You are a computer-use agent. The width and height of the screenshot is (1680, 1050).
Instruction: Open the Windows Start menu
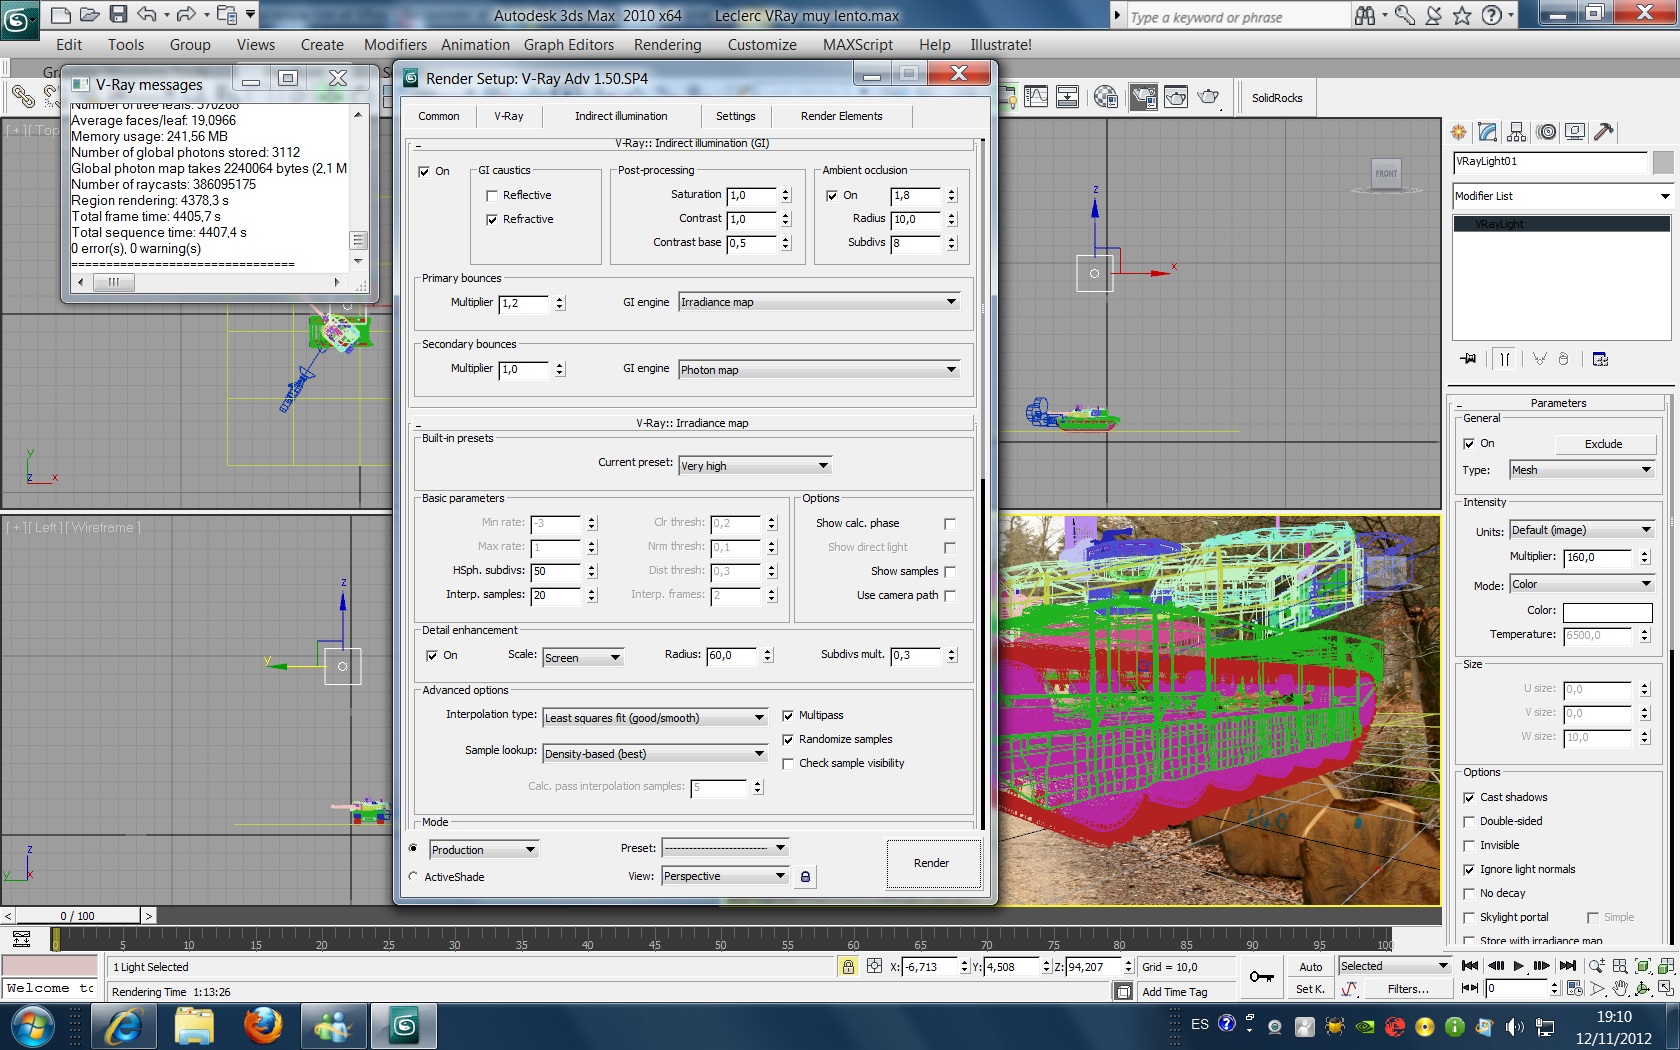pyautogui.click(x=32, y=1026)
